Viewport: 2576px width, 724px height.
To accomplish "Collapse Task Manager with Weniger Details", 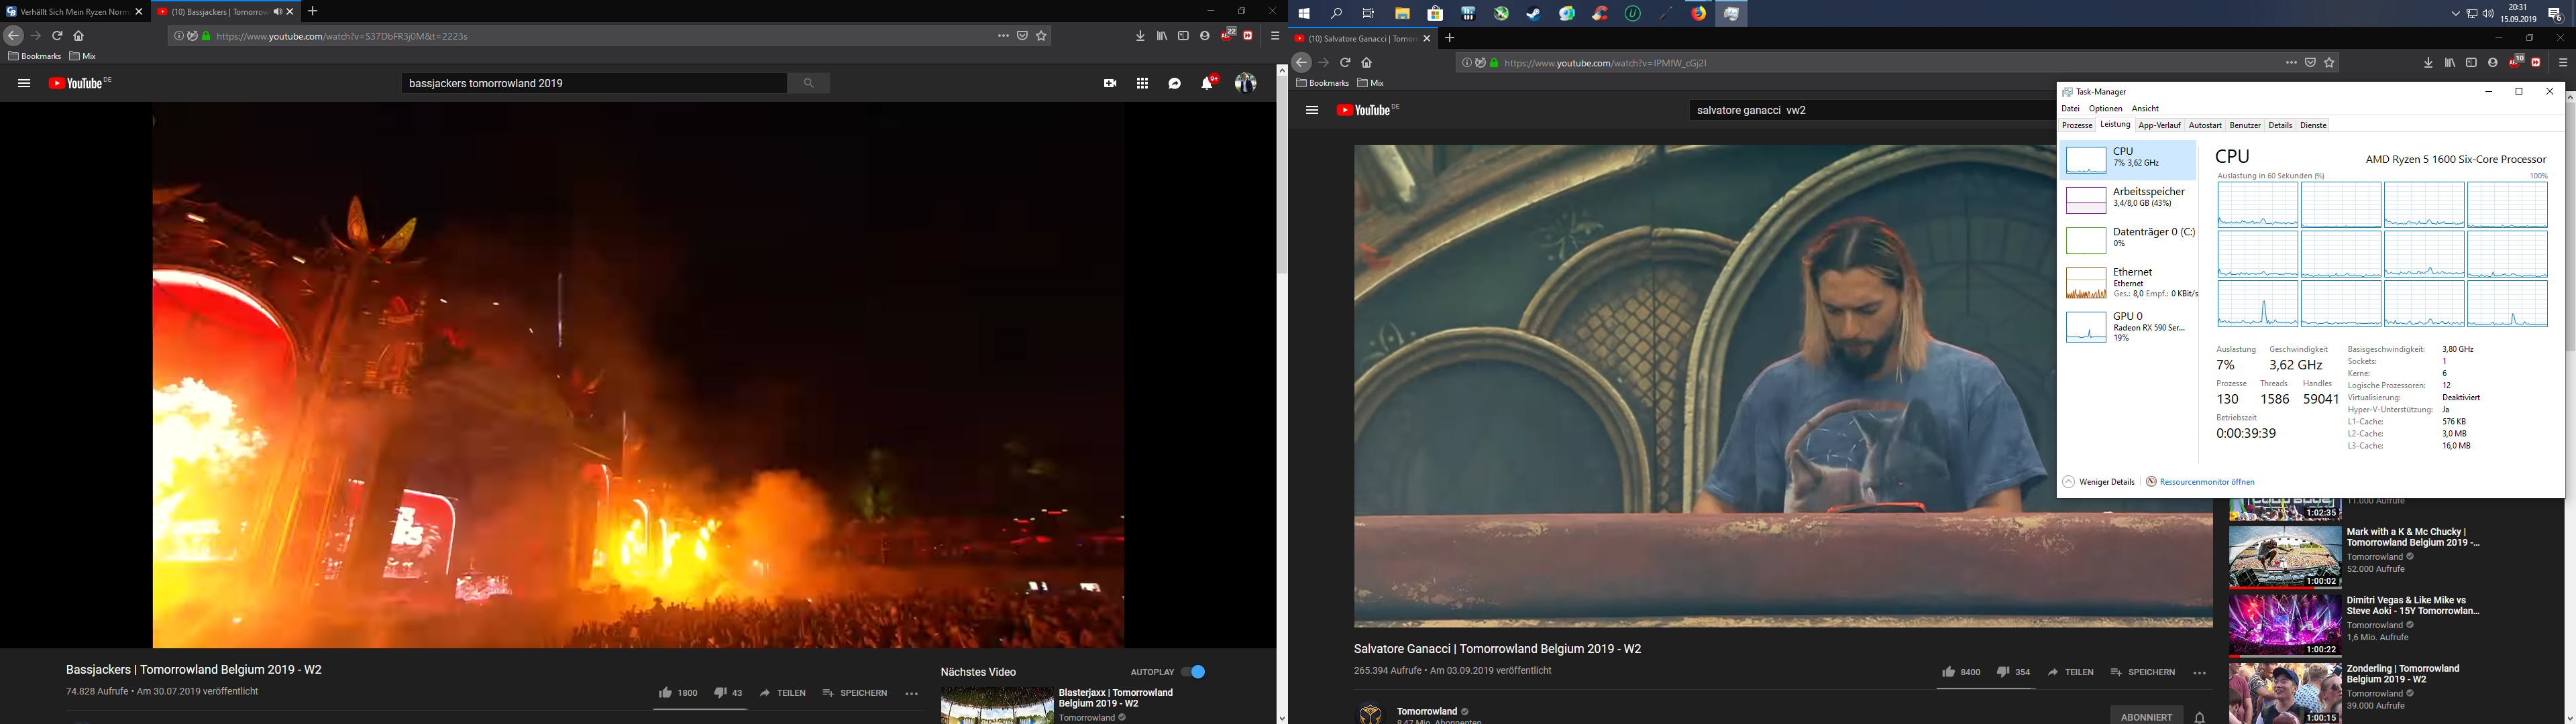I will [2099, 482].
